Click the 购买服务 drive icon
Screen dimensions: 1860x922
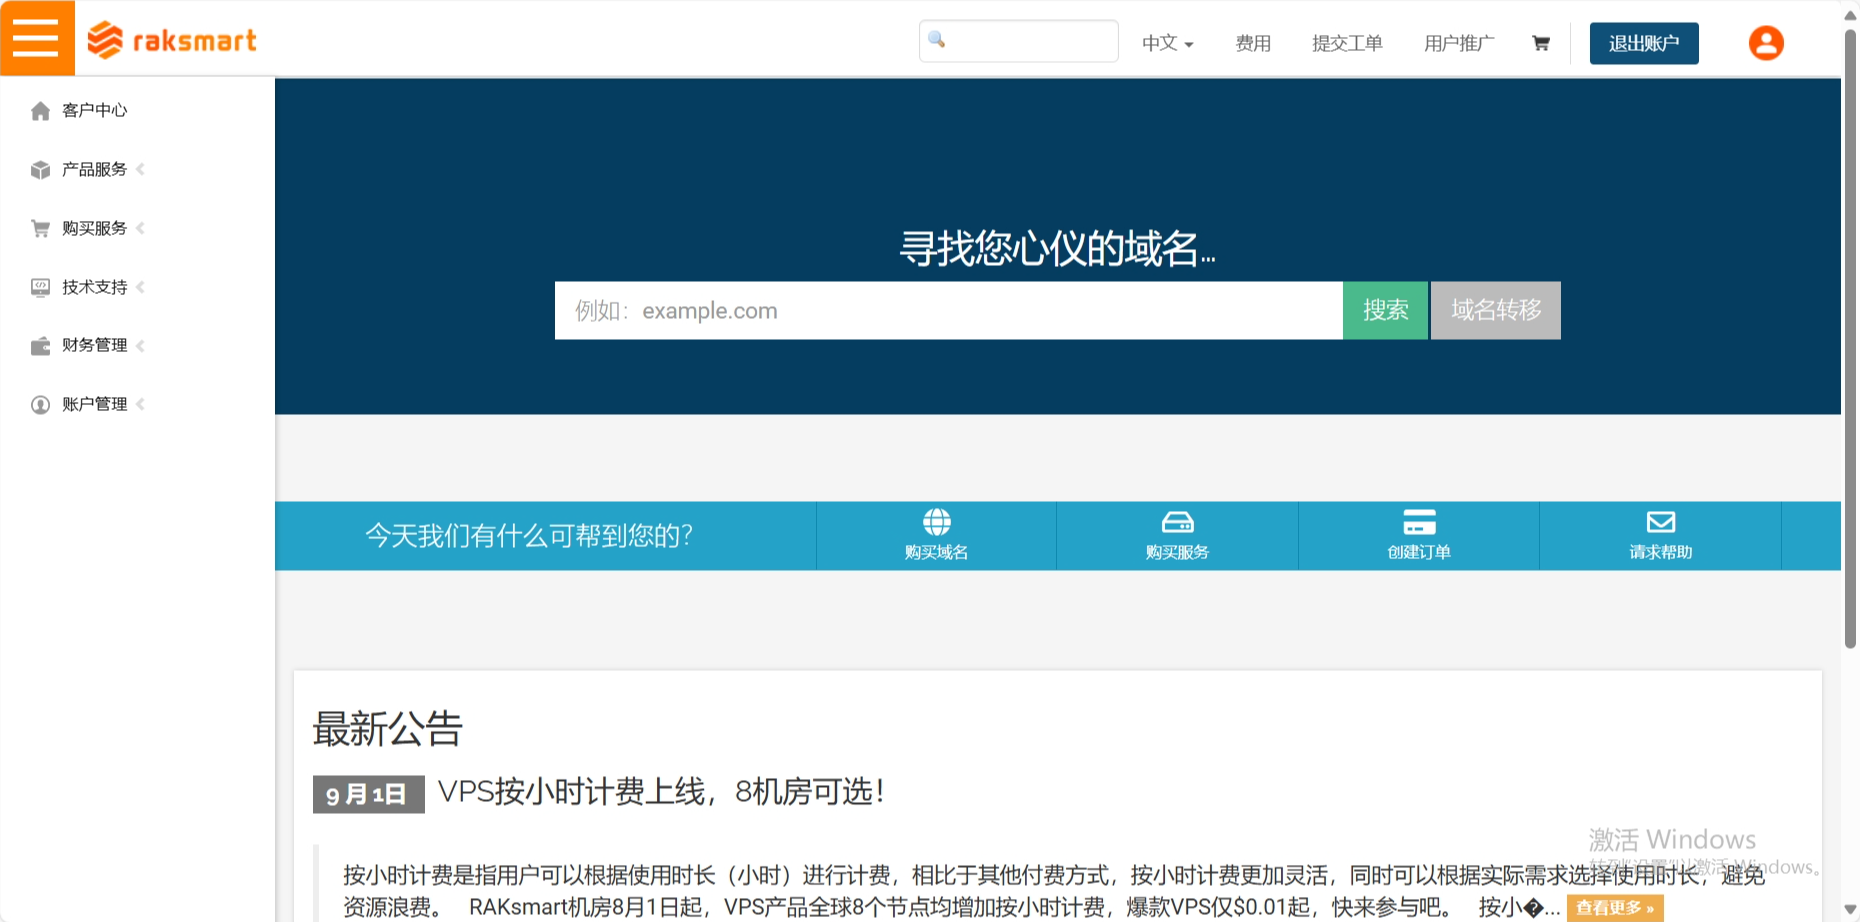[x=1177, y=522]
